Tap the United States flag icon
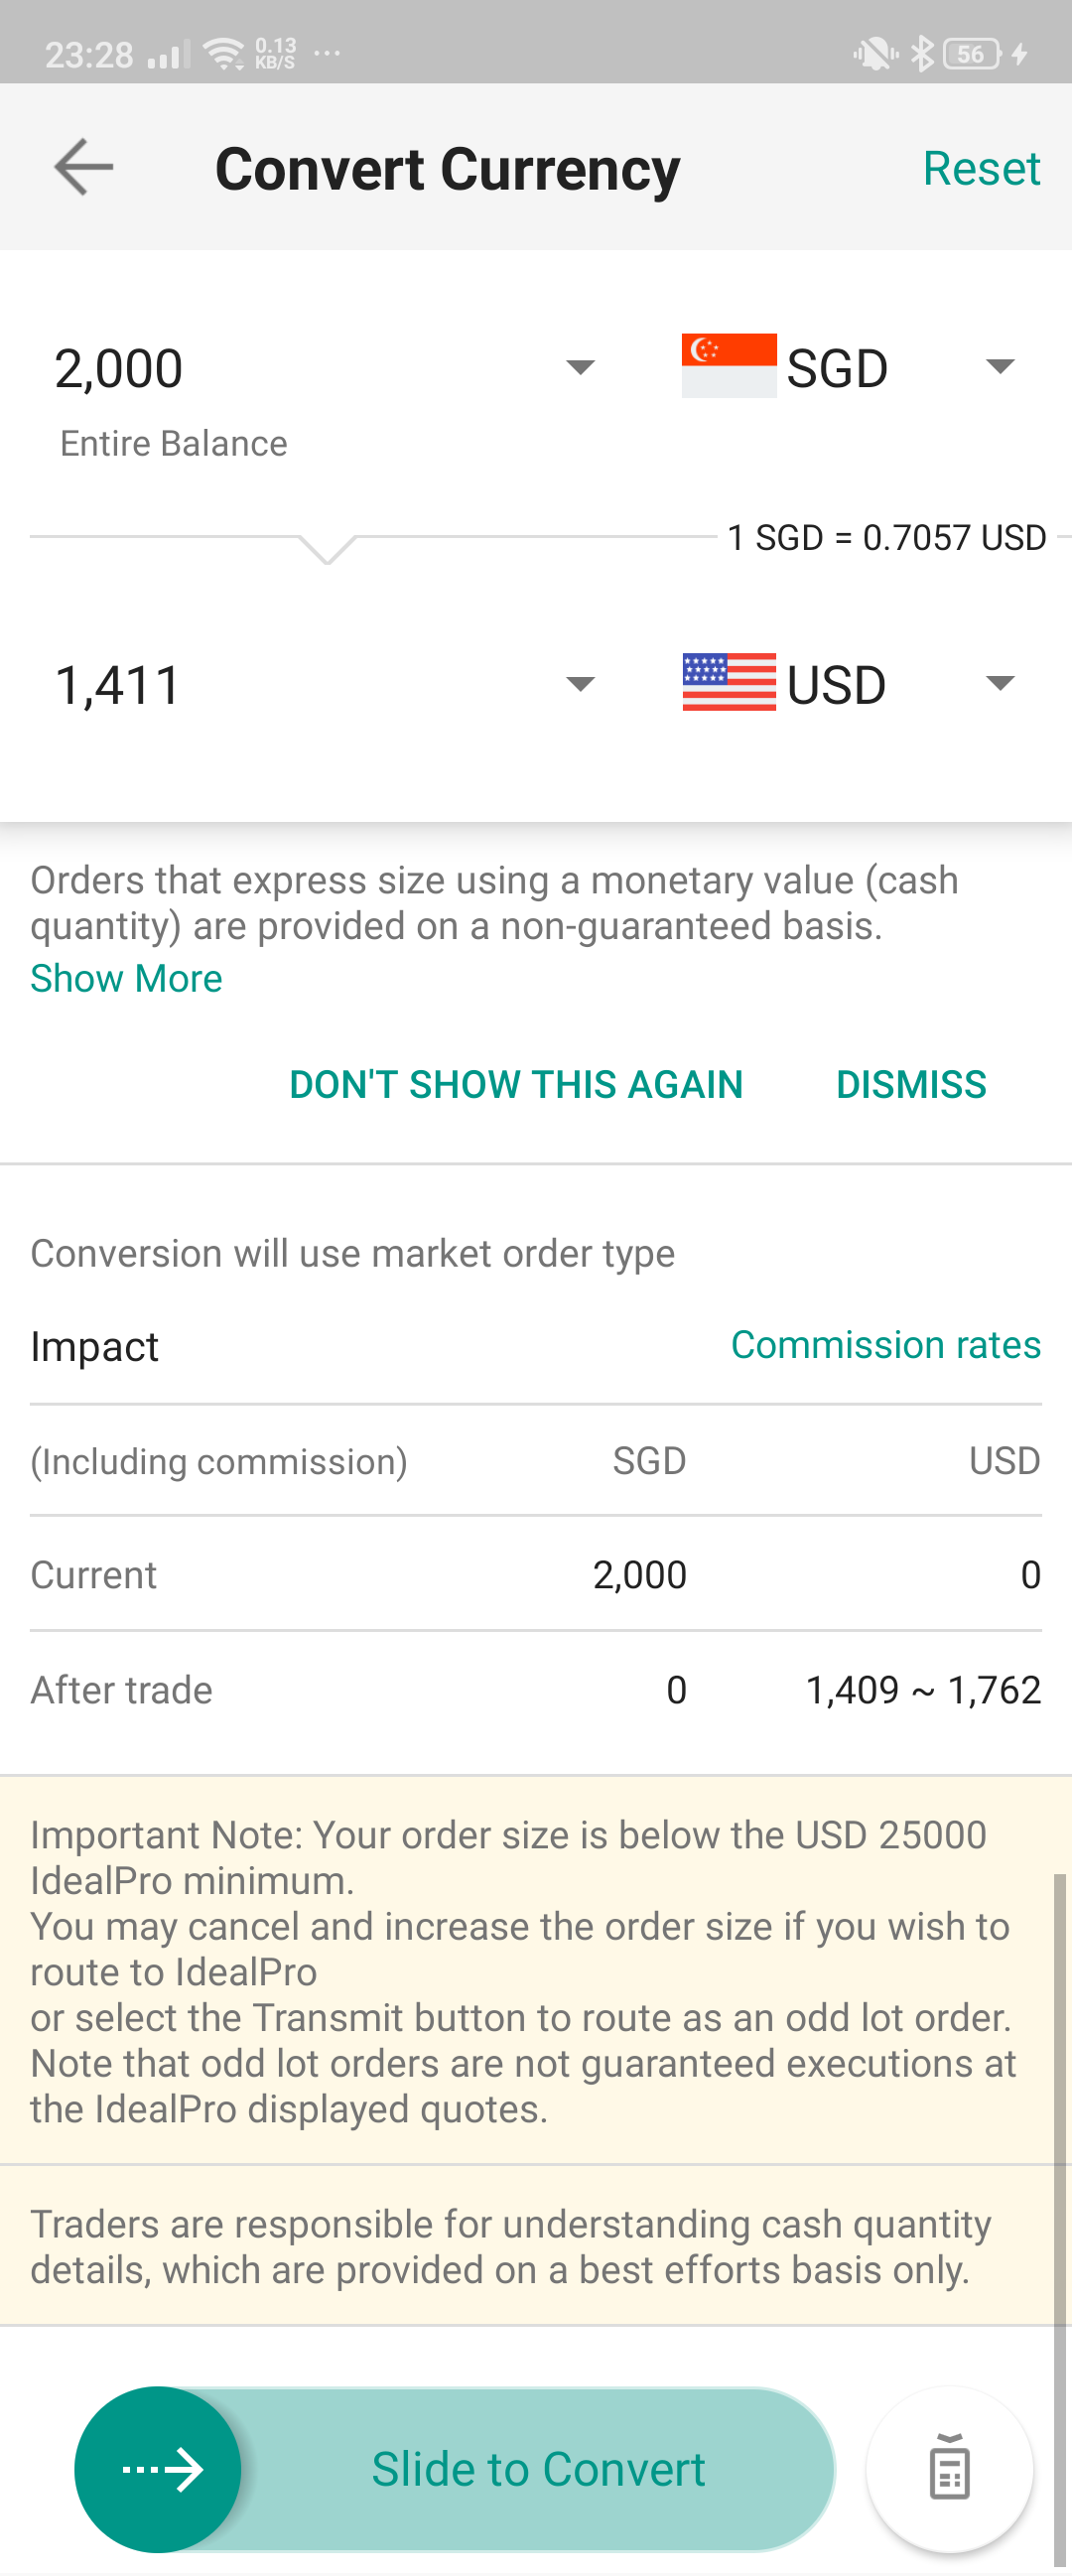The height and width of the screenshot is (2576, 1072). point(729,682)
